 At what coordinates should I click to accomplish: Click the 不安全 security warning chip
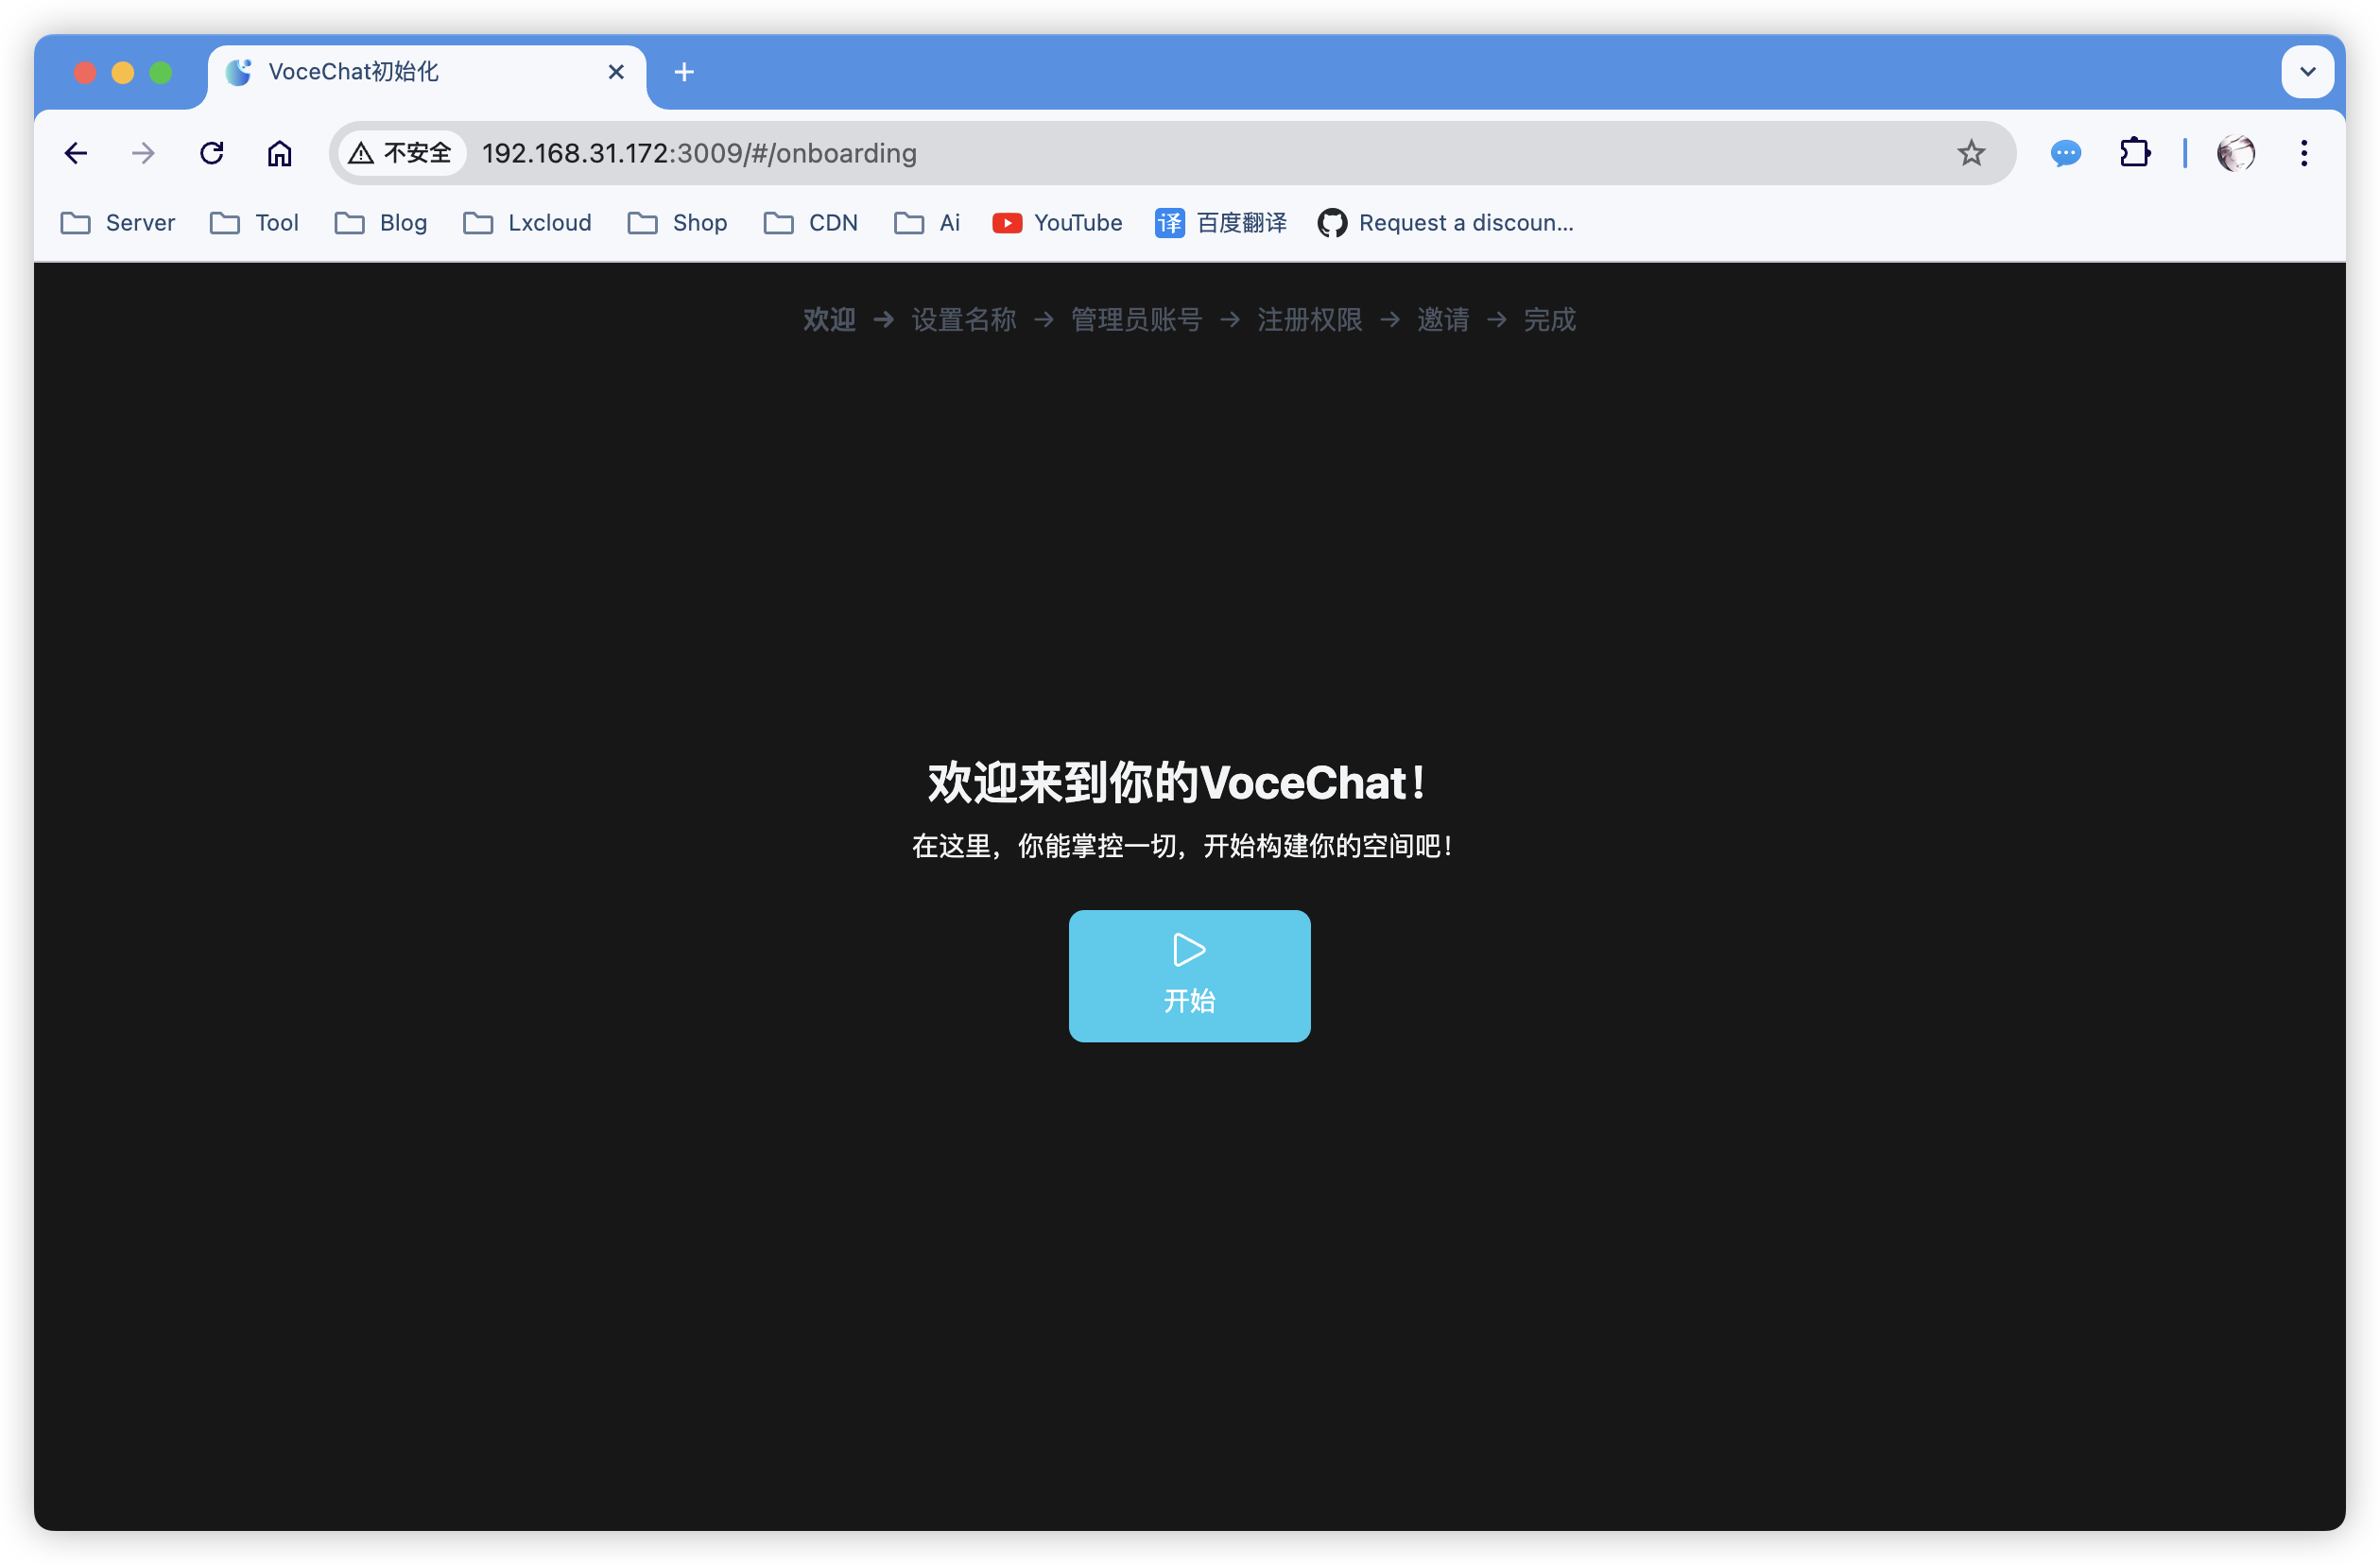click(x=401, y=153)
